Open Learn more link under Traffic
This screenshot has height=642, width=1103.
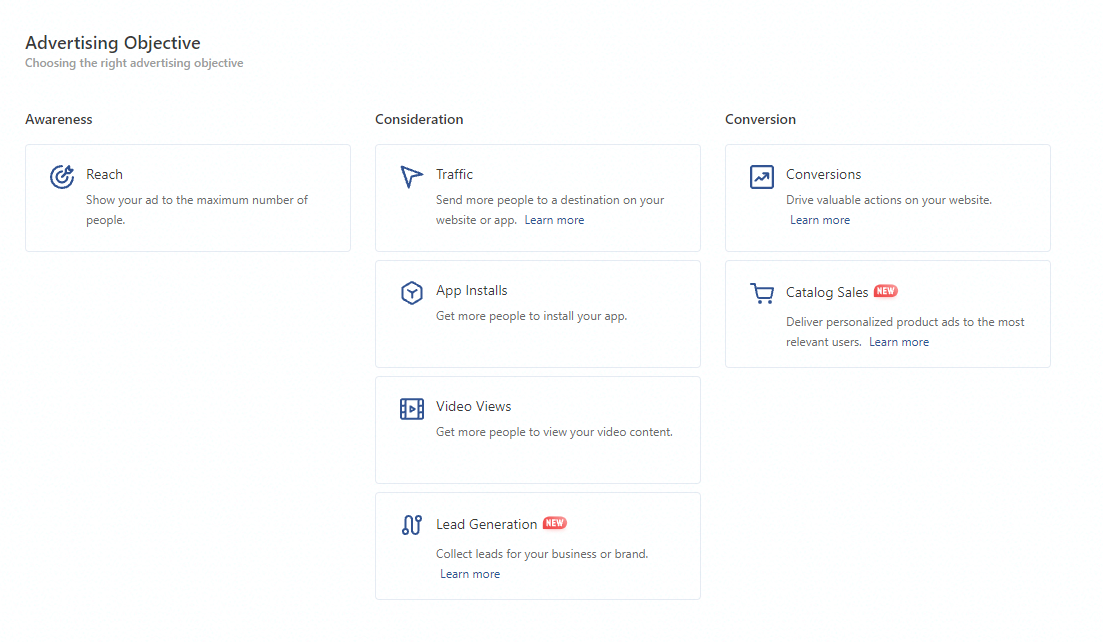(554, 220)
